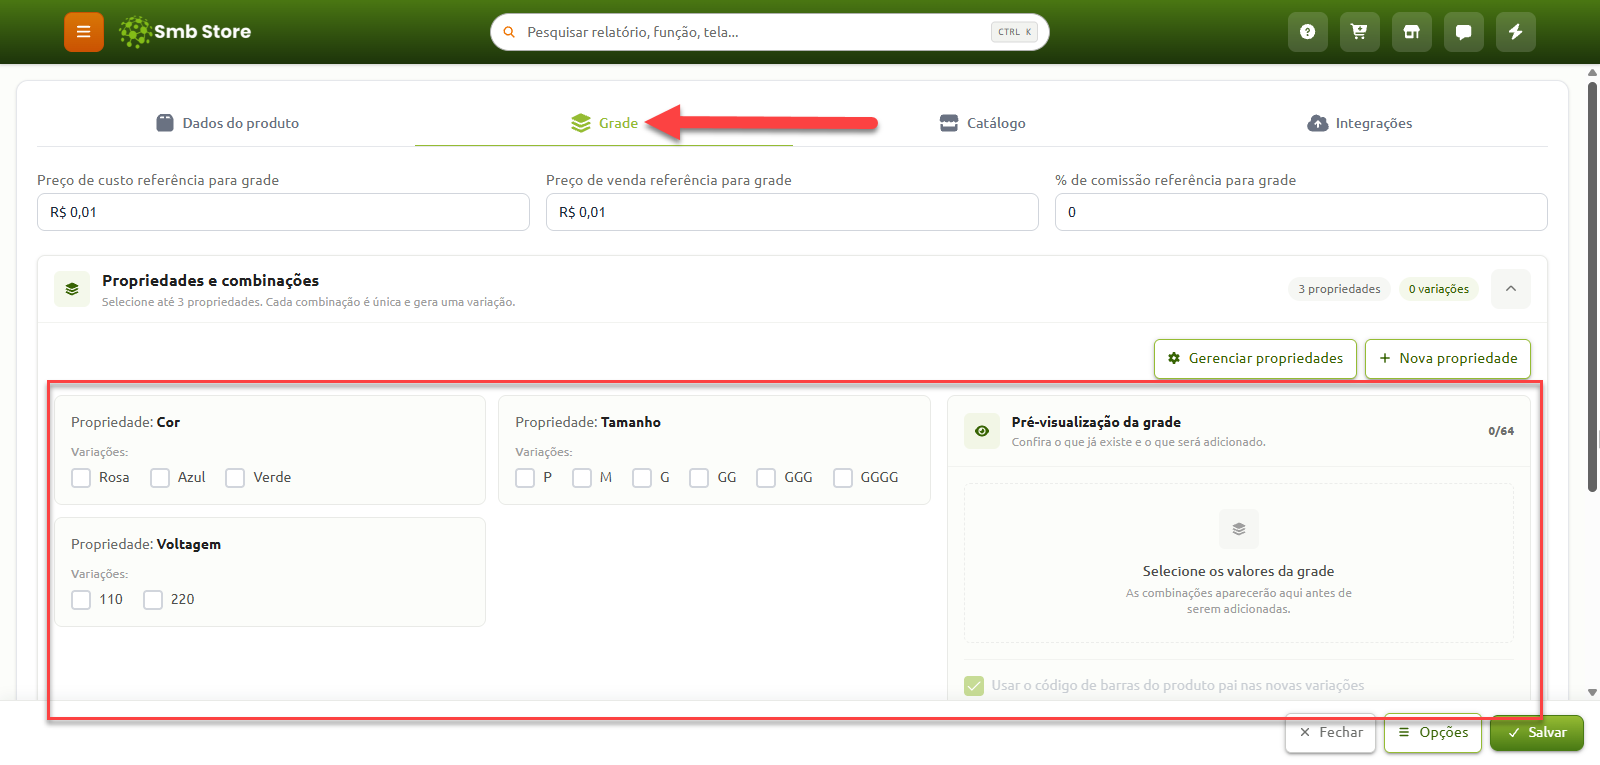Click the lightning bolt shortcut icon
Screen dimensions: 1600x765
tap(1515, 32)
